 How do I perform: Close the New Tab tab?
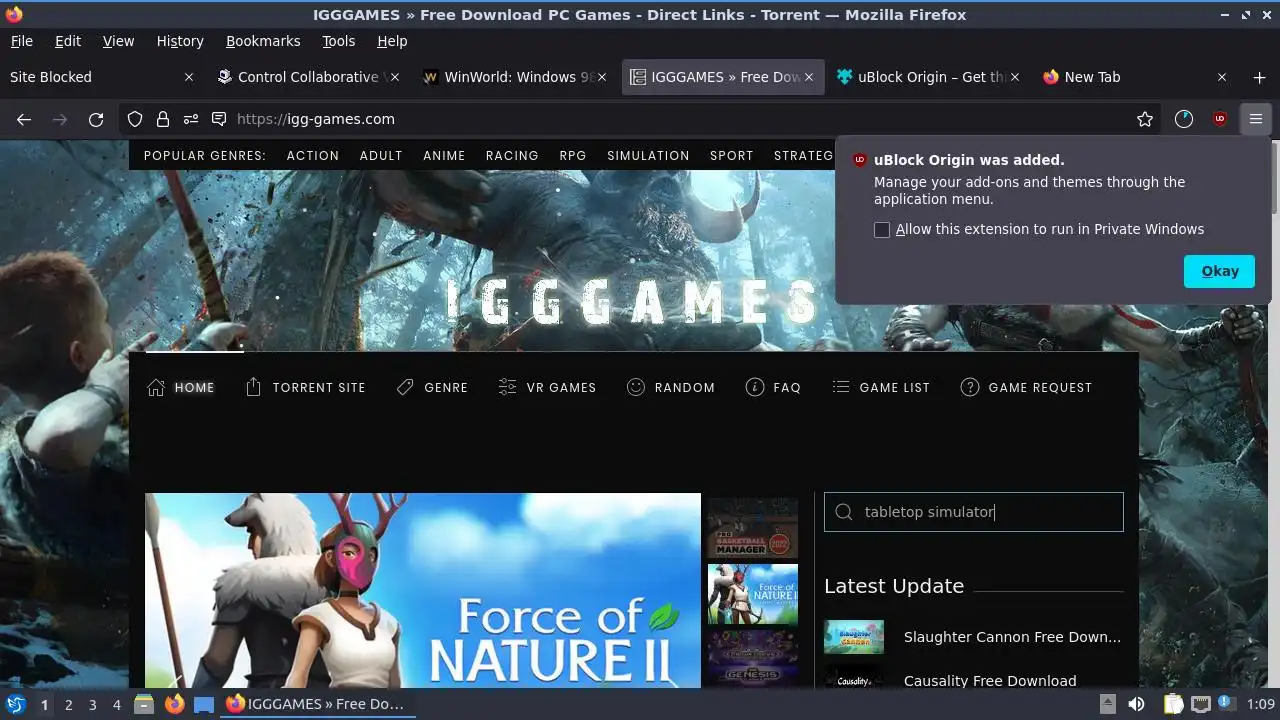coord(1221,77)
